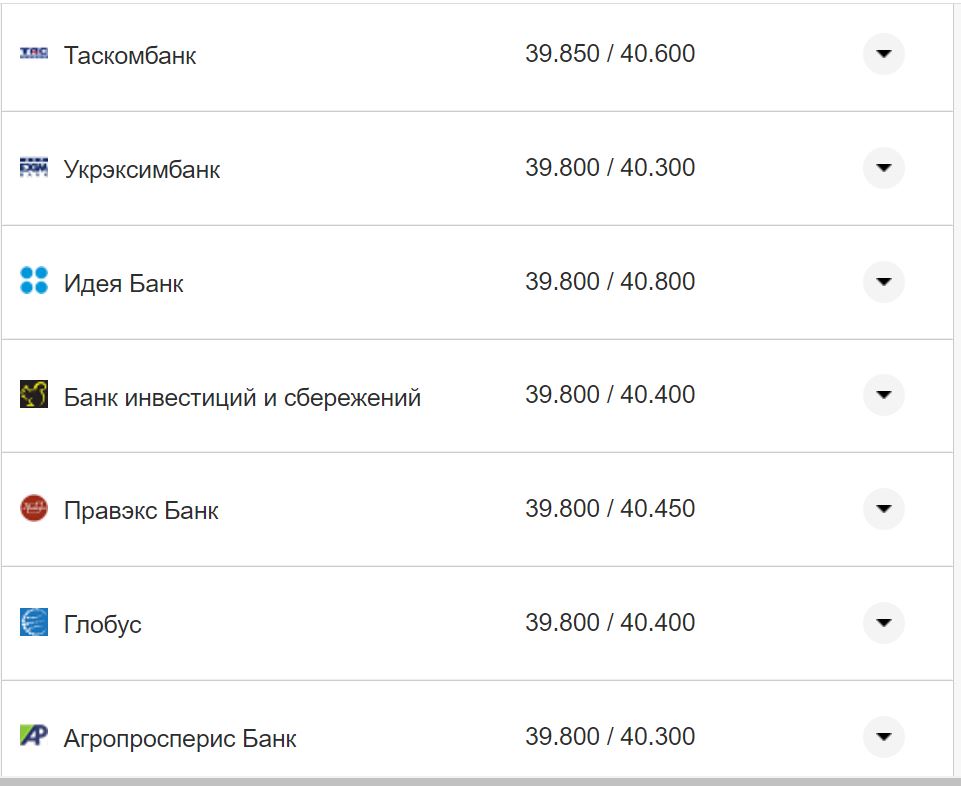Click the 39.800 / 40.800 rate of Идея Банк
961x786 pixels.
pos(612,281)
